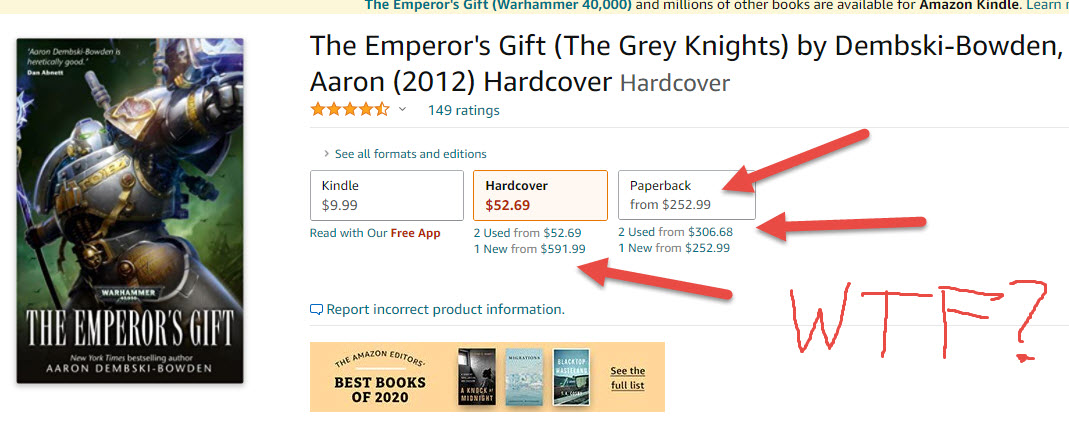Click the report speech bubble icon
Screen dimensions: 1069x423
317,310
